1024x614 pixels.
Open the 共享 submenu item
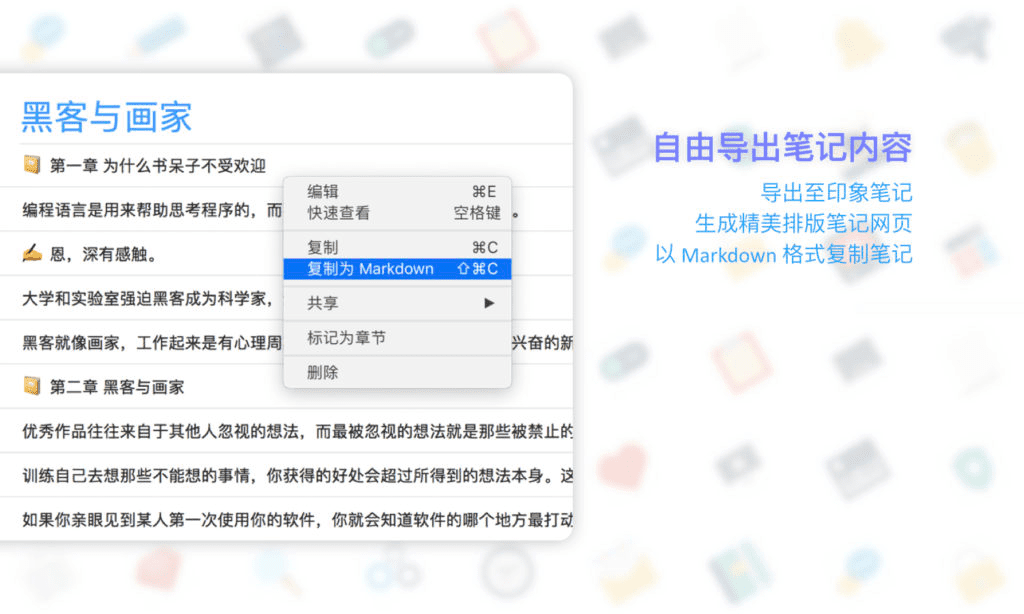tap(323, 303)
